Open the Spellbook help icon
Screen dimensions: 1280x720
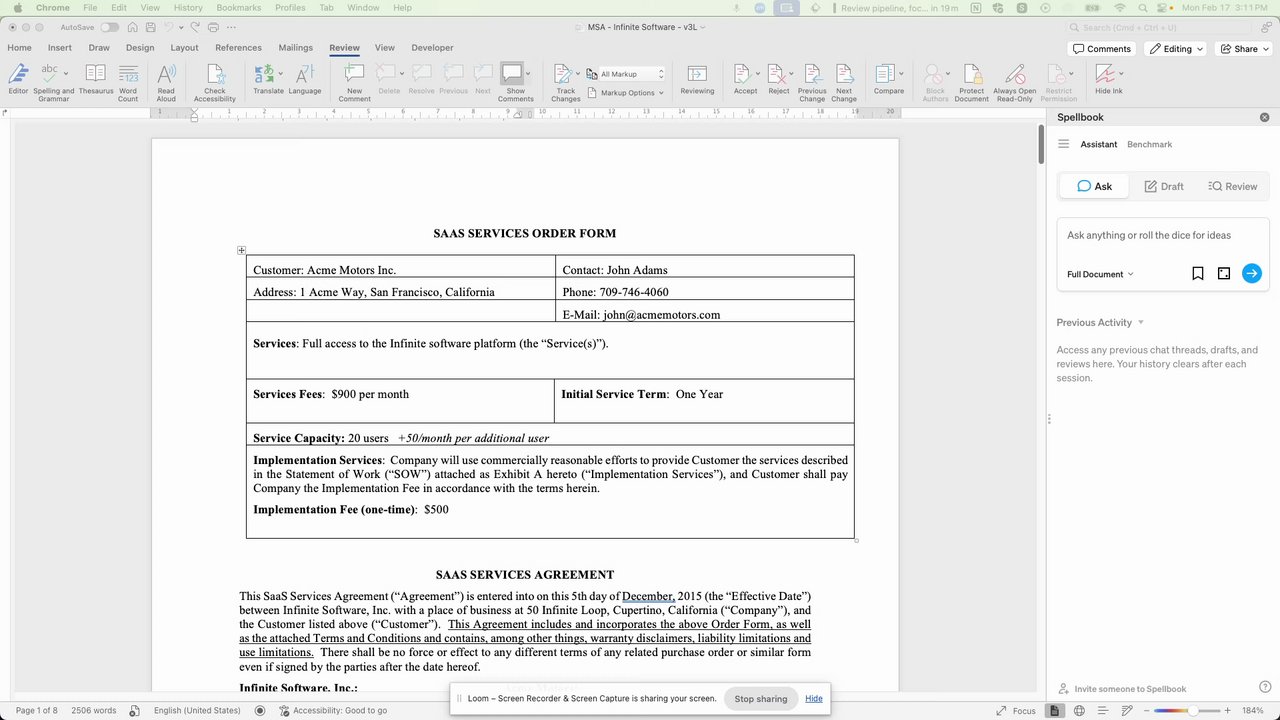click(1265, 687)
